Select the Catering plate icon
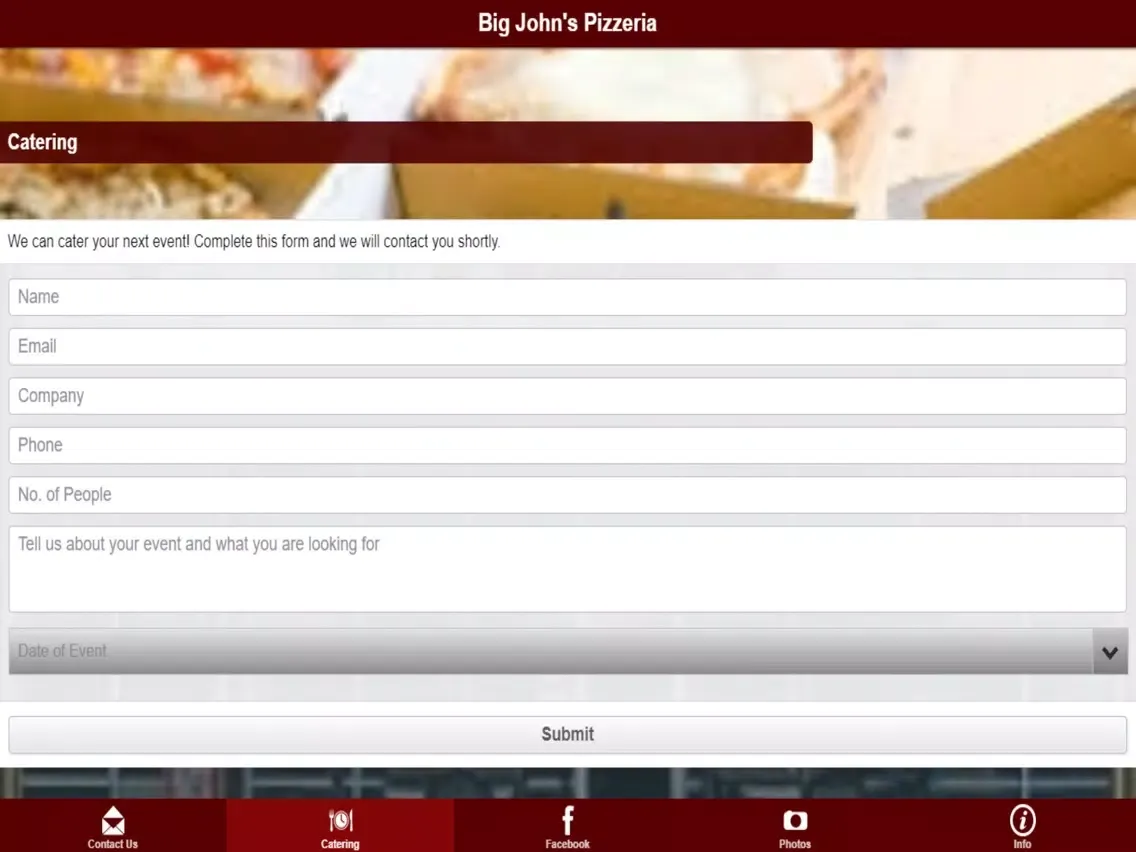 point(341,821)
